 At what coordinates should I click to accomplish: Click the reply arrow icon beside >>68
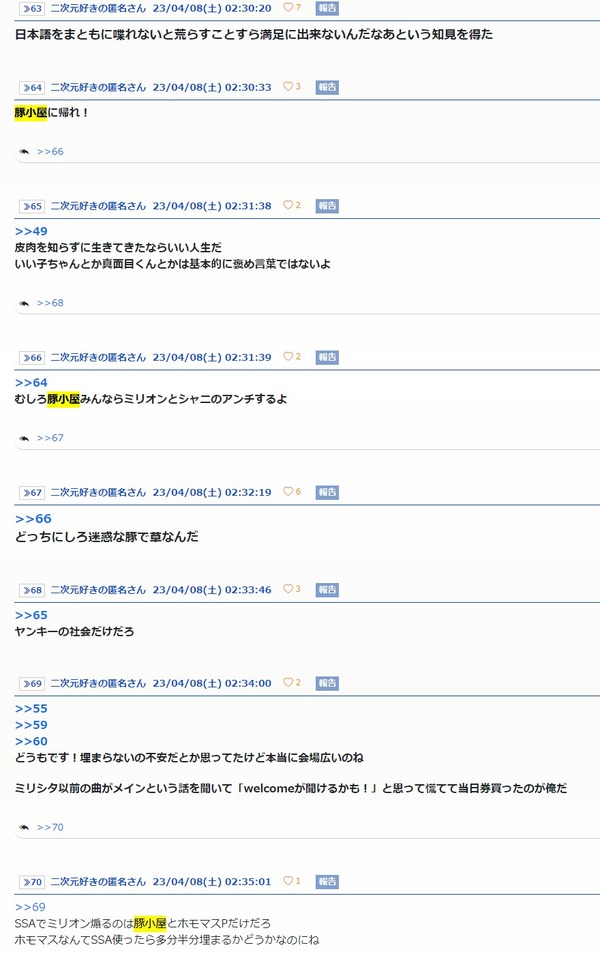[24, 303]
